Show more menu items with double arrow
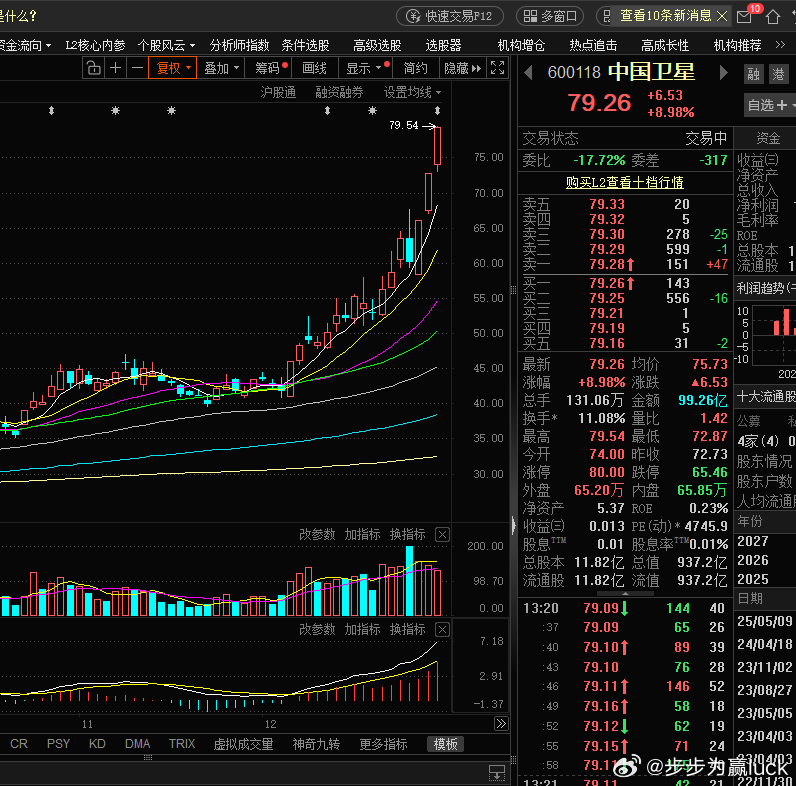The image size is (796, 786). [x=780, y=45]
